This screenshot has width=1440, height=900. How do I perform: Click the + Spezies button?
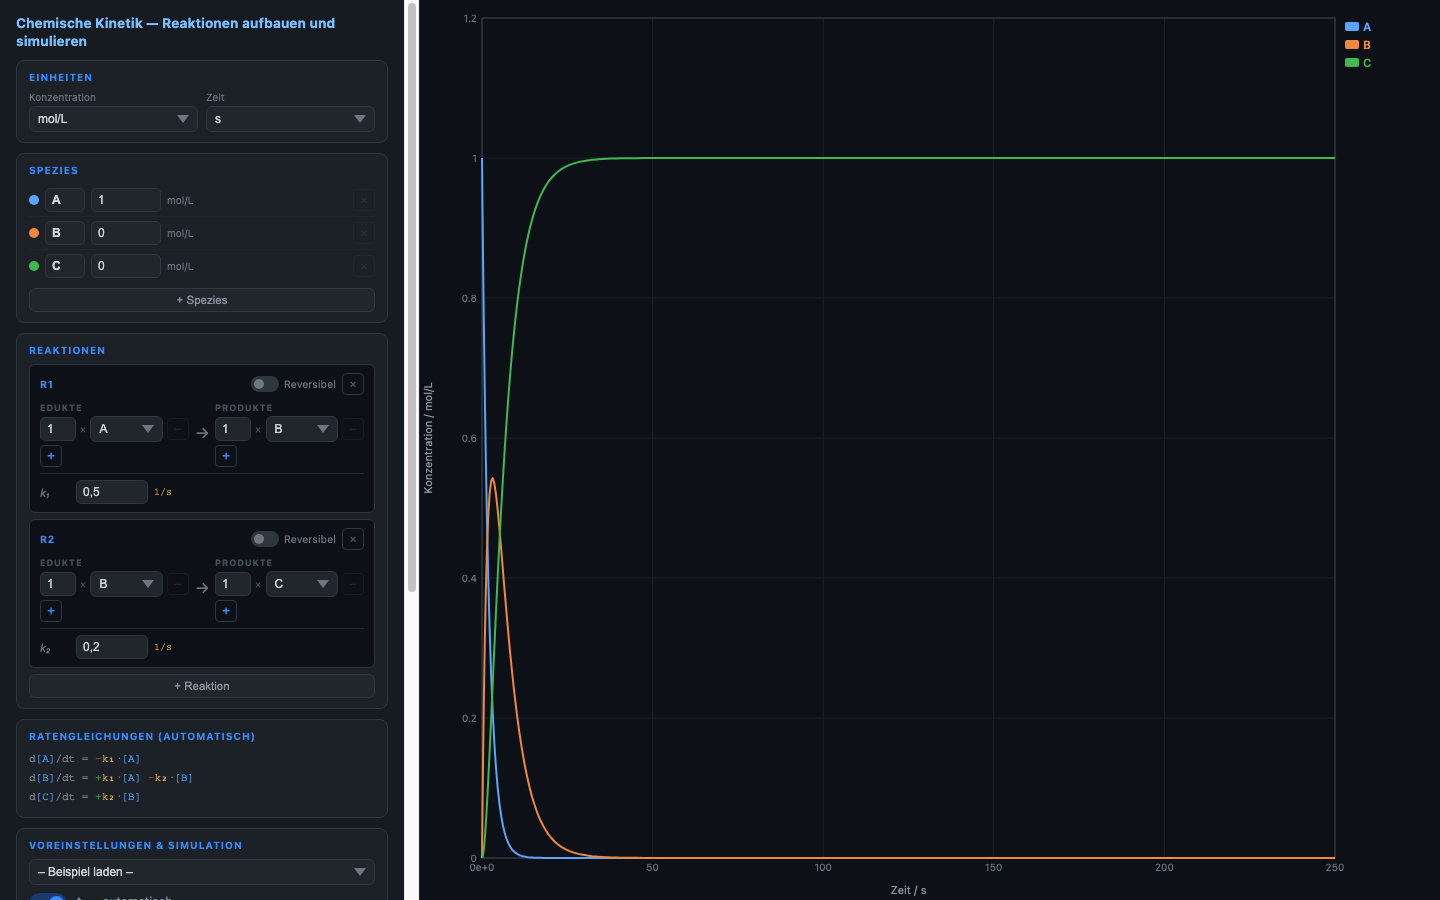coord(202,300)
